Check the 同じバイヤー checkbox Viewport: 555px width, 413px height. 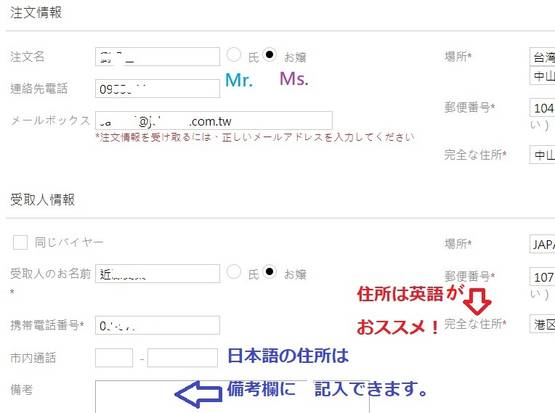pyautogui.click(x=20, y=242)
